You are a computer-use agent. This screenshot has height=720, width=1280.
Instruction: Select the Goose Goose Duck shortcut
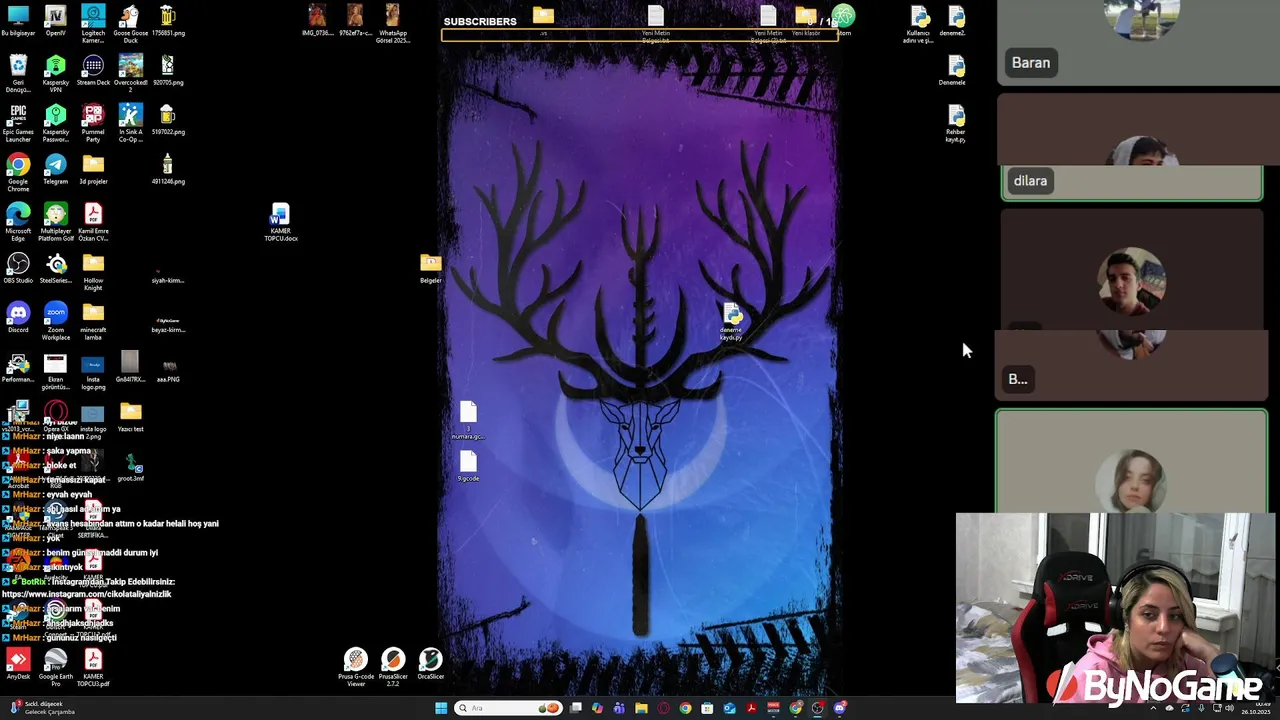point(130,24)
